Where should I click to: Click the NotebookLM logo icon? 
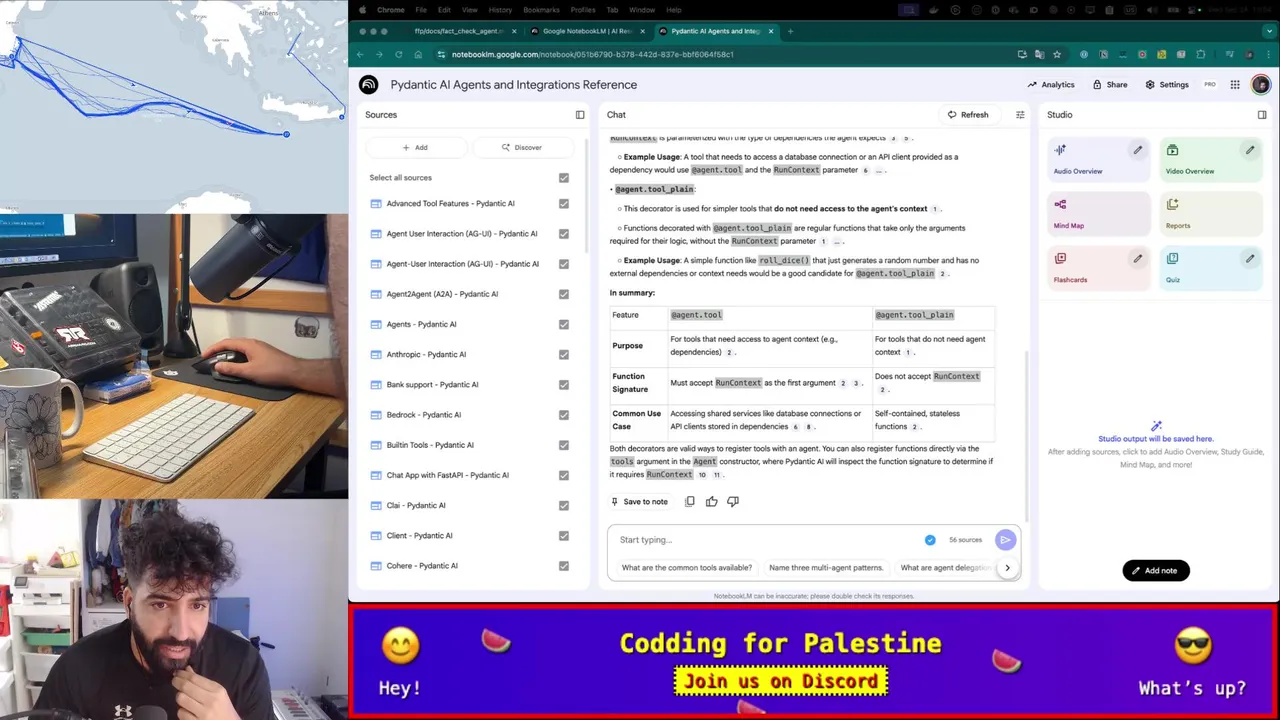[368, 85]
